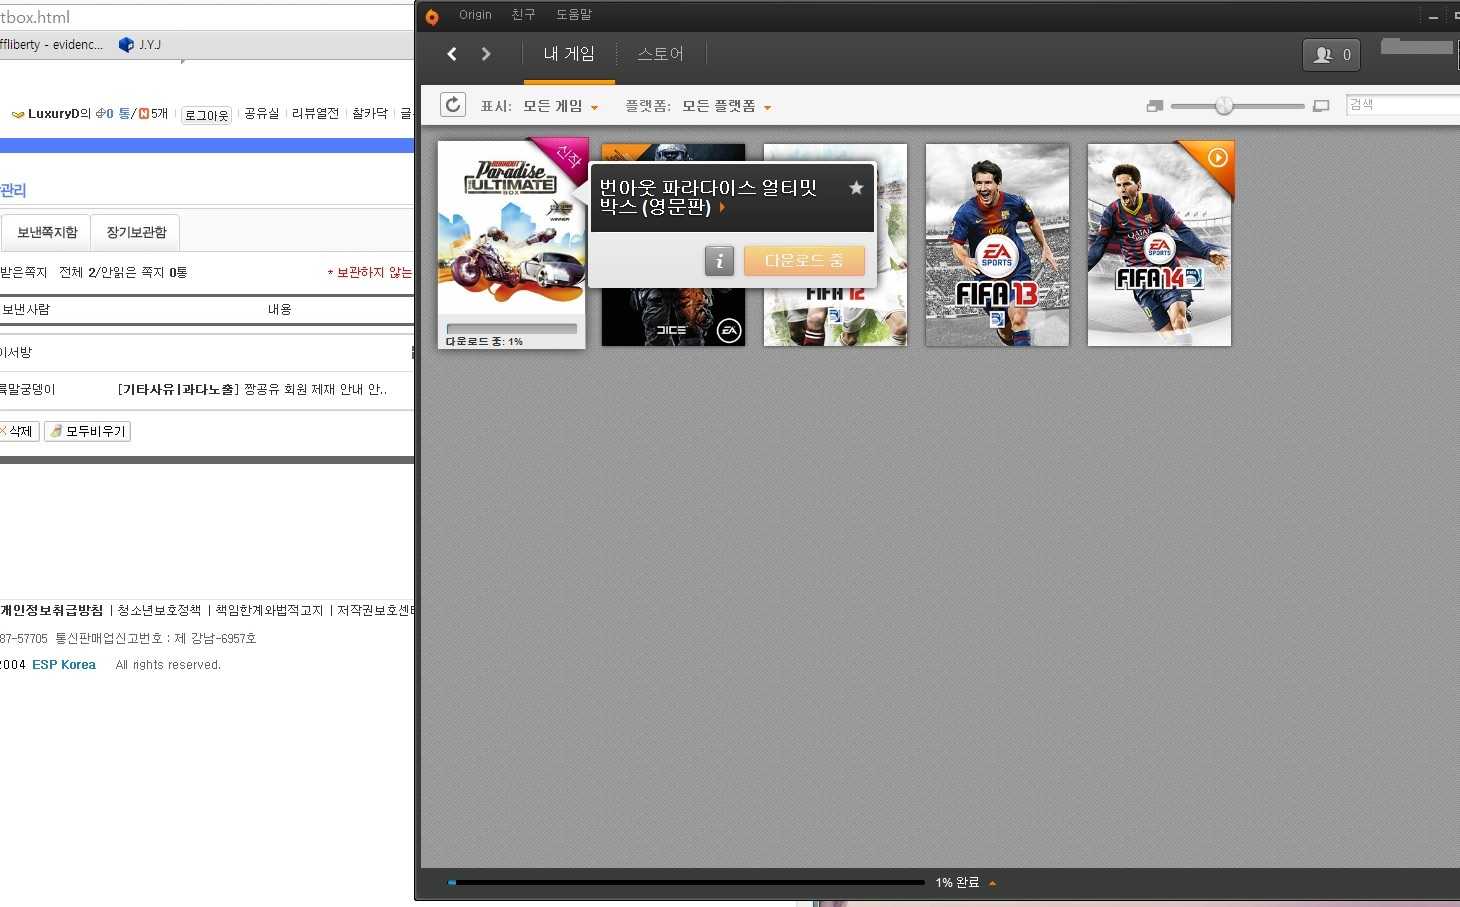This screenshot has width=1460, height=907.
Task: Favorite Burnout Paradise with the star
Action: [x=856, y=187]
